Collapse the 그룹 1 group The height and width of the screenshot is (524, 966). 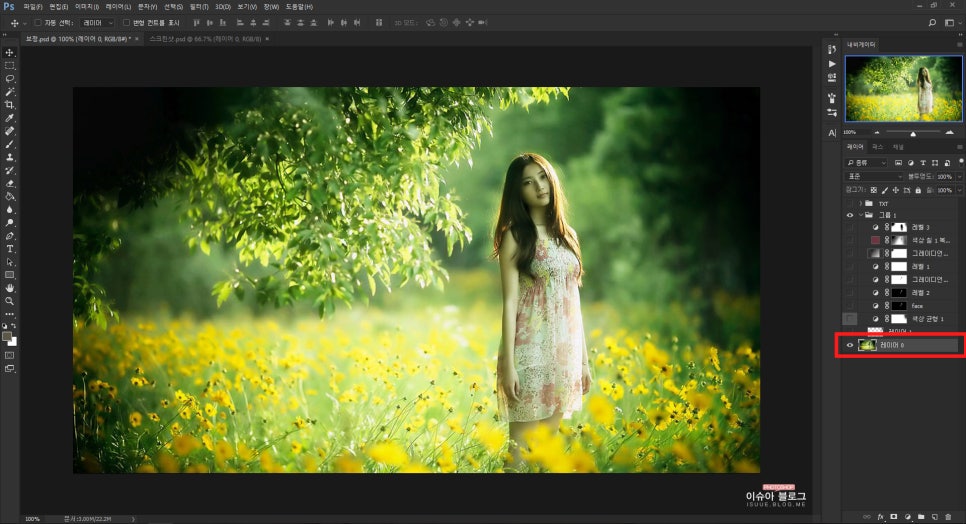(861, 215)
